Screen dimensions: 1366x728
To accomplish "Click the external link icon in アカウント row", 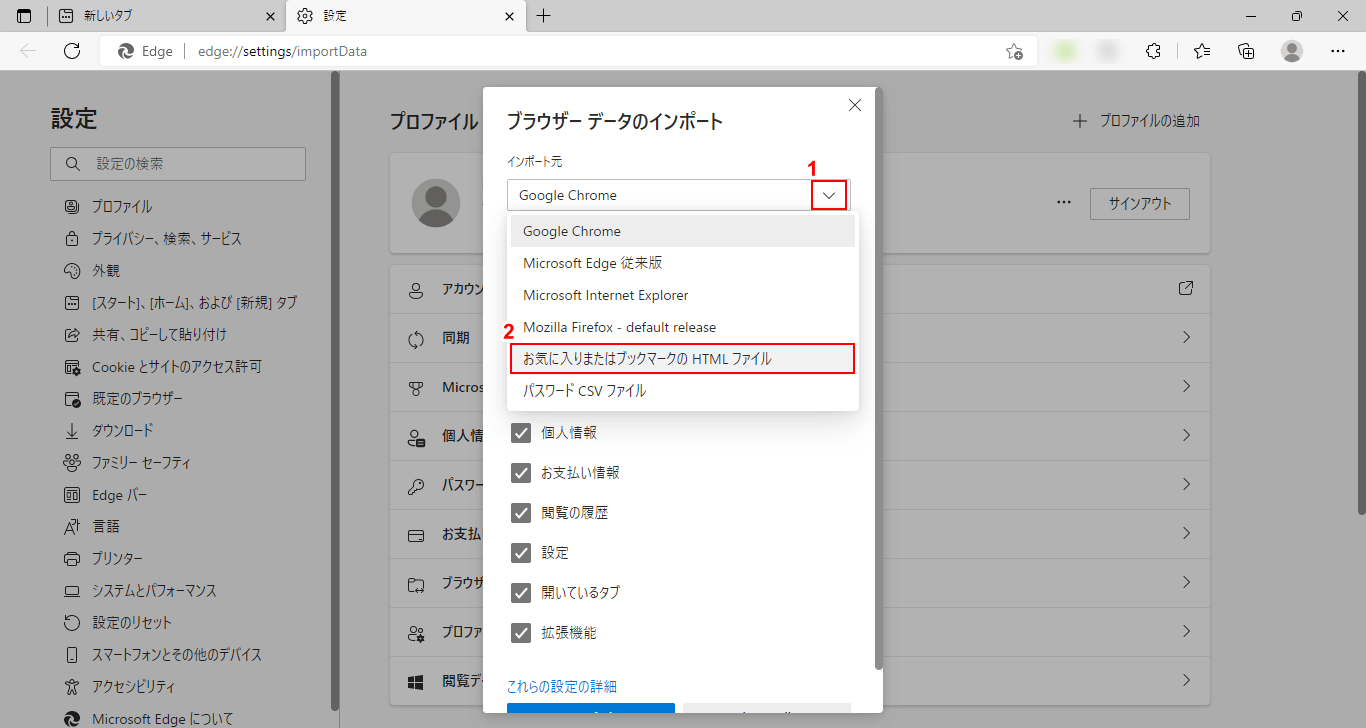I will (1186, 288).
